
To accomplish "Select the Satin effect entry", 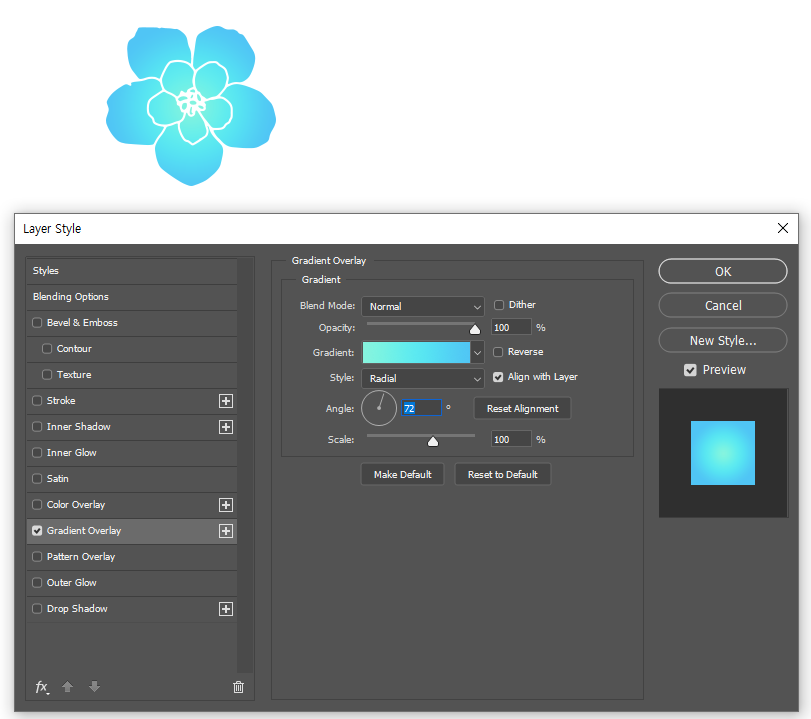I will point(132,478).
